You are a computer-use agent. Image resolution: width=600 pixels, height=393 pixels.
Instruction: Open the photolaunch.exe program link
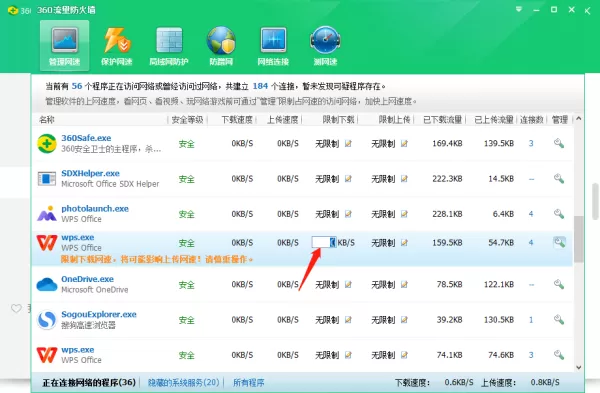[x=95, y=209]
